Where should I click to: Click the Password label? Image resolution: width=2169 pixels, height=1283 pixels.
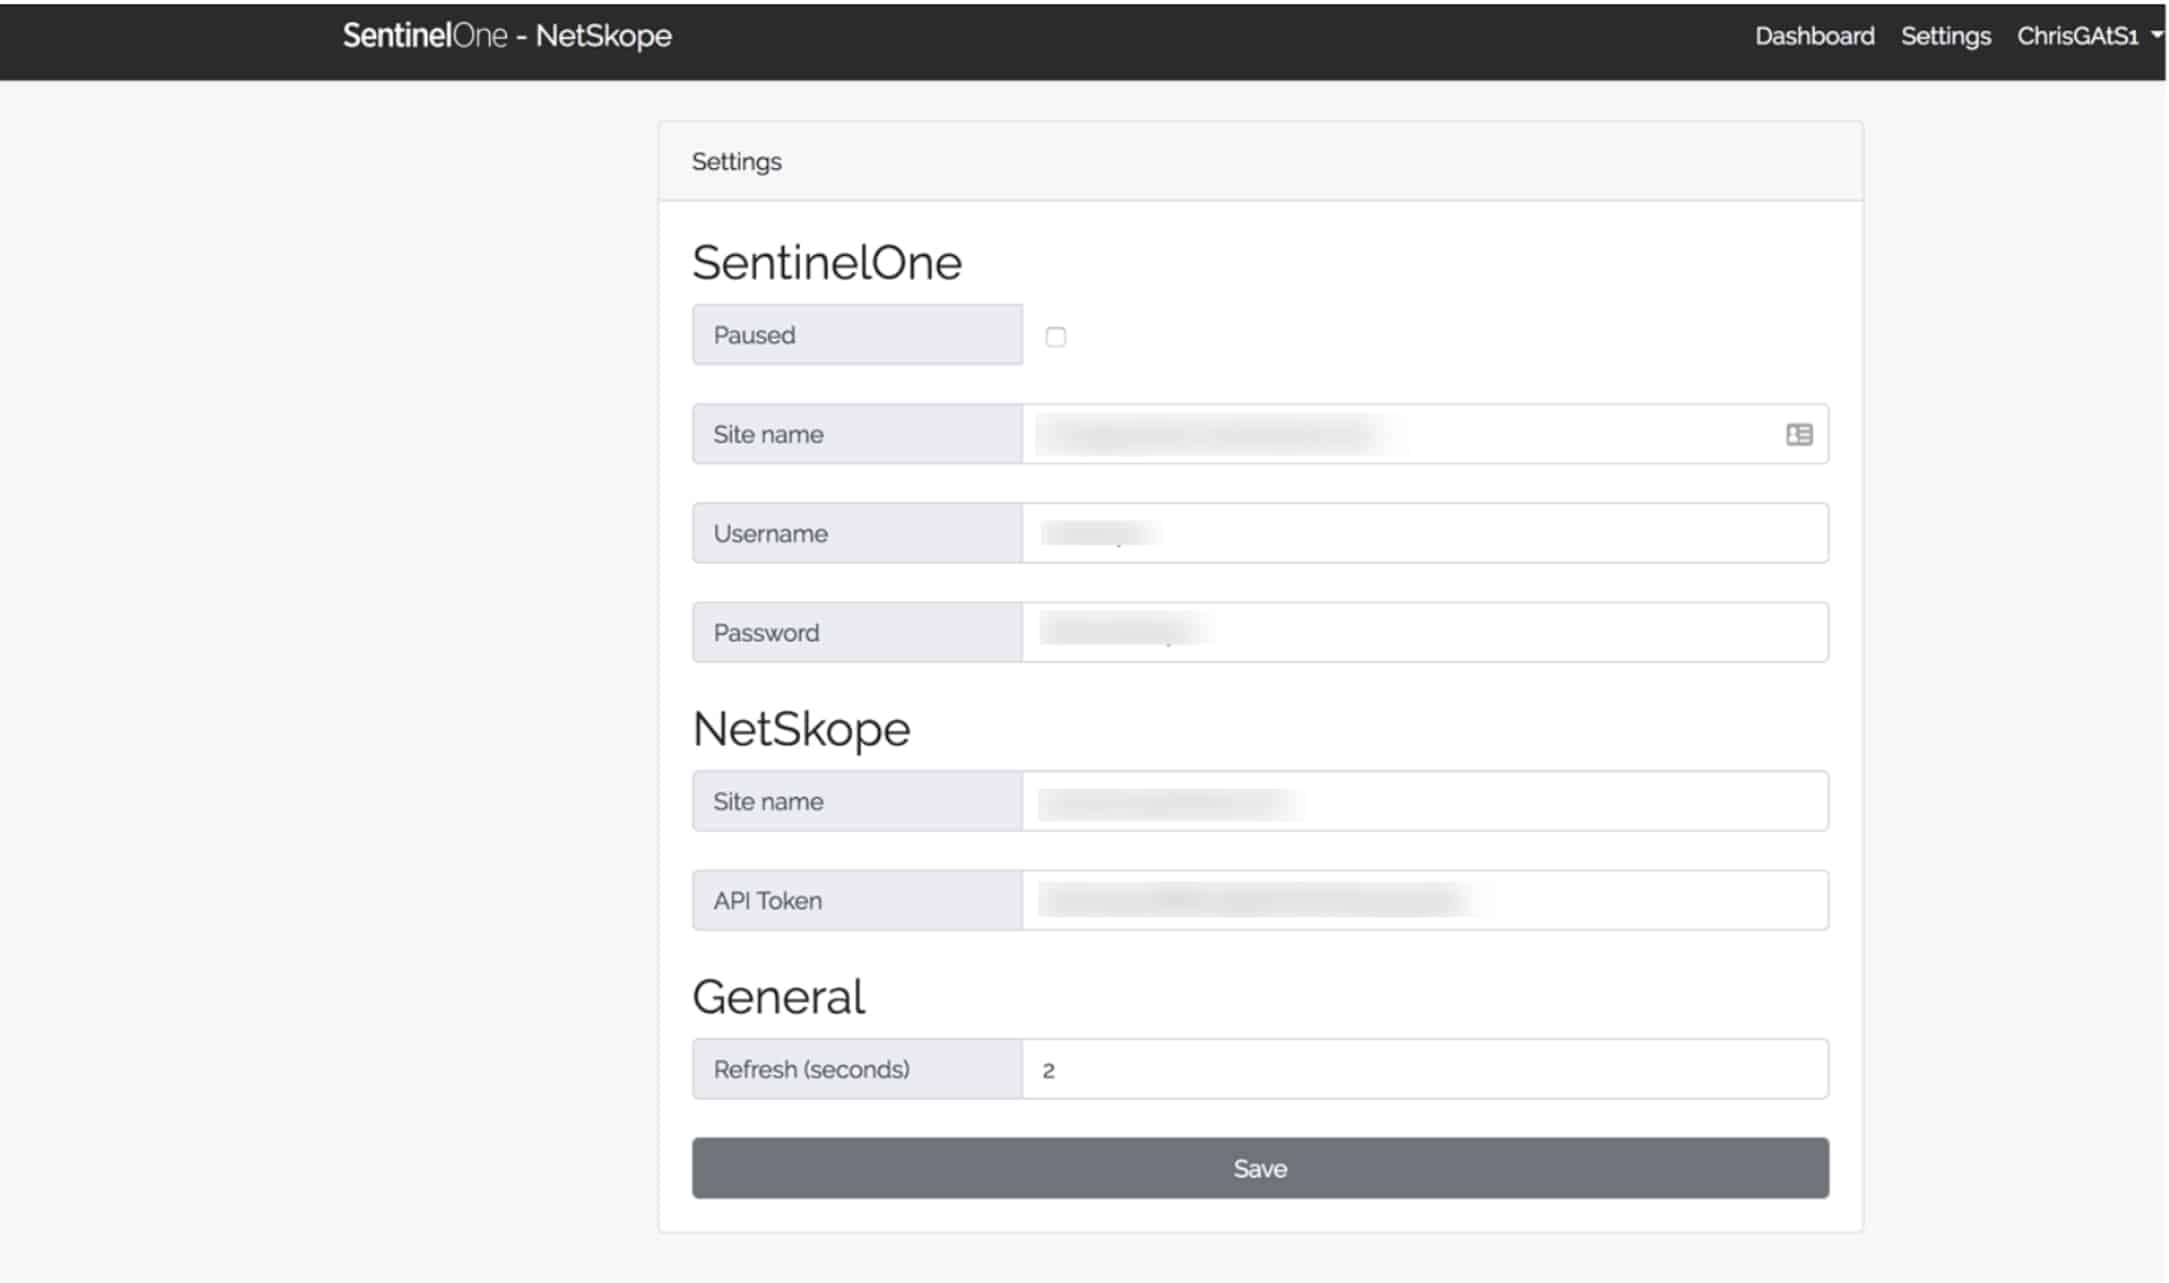point(766,632)
